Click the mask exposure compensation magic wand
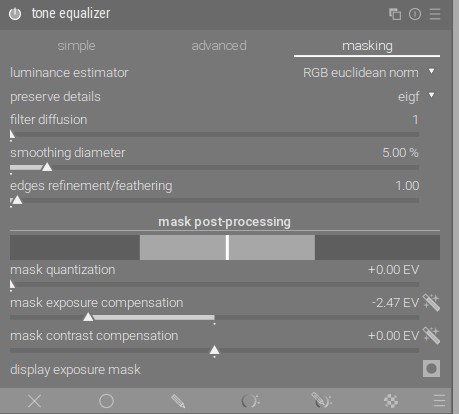The image size is (459, 414). [x=431, y=302]
